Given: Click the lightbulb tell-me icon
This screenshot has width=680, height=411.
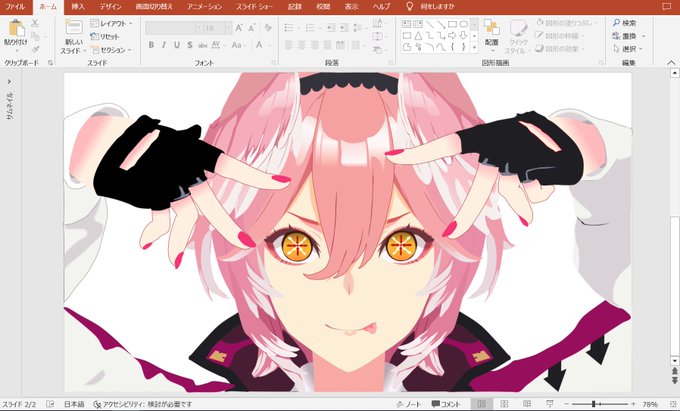Looking at the screenshot, I should (x=409, y=7).
